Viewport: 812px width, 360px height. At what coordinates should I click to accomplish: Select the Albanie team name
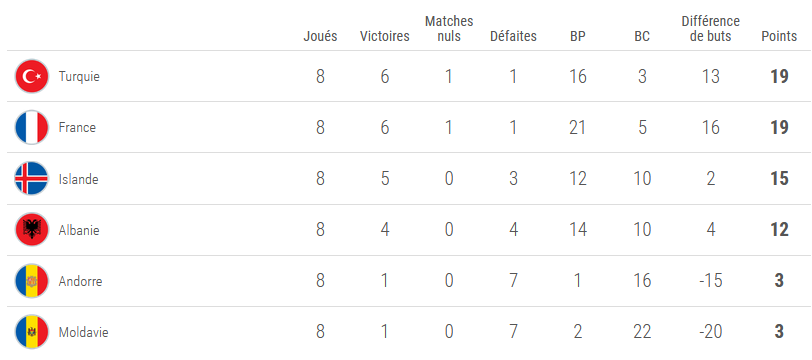(79, 230)
